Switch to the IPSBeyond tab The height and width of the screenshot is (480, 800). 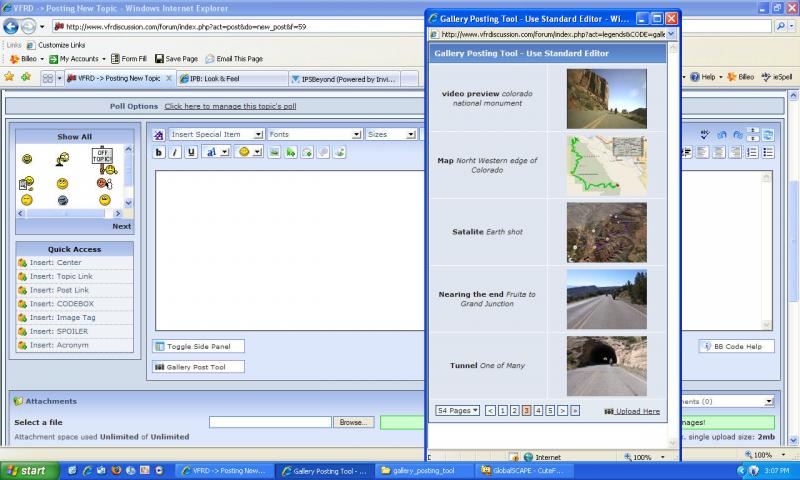pyautogui.click(x=344, y=79)
